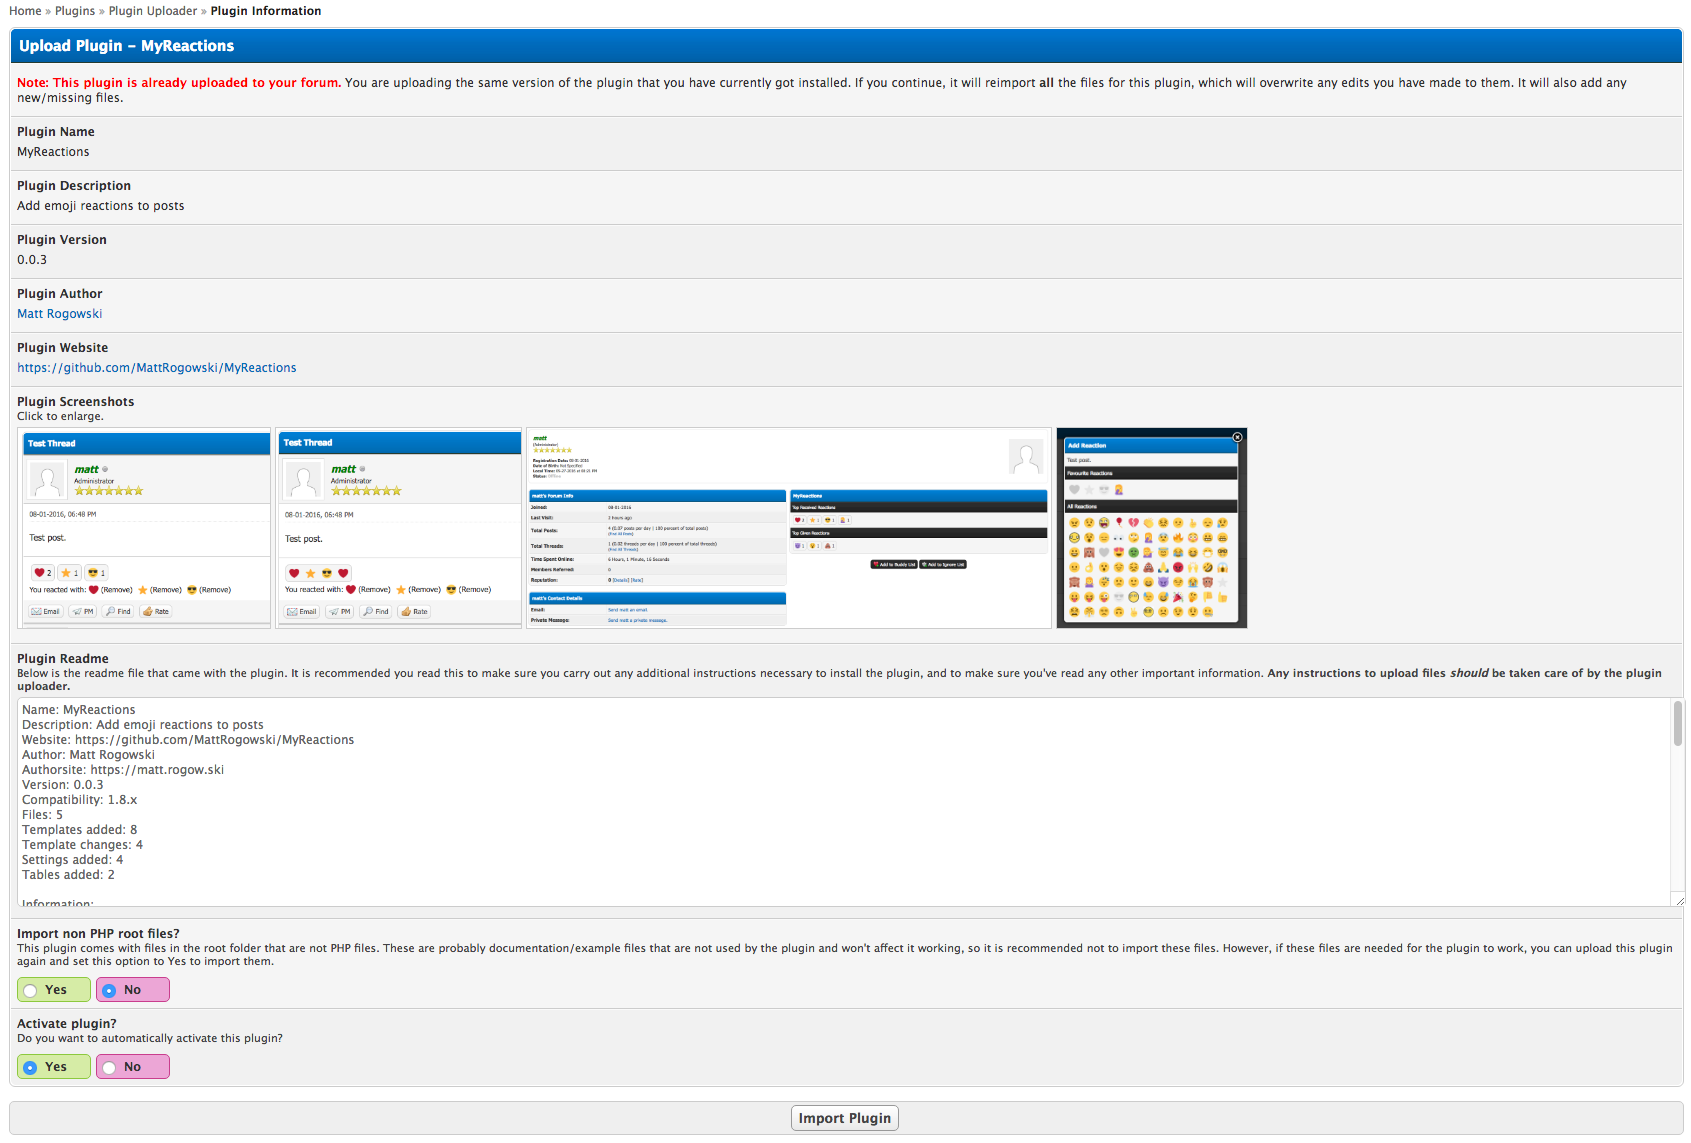Viewport: 1691px width, 1143px height.
Task: Open the user profile screenshot thumbnail
Action: (x=788, y=528)
